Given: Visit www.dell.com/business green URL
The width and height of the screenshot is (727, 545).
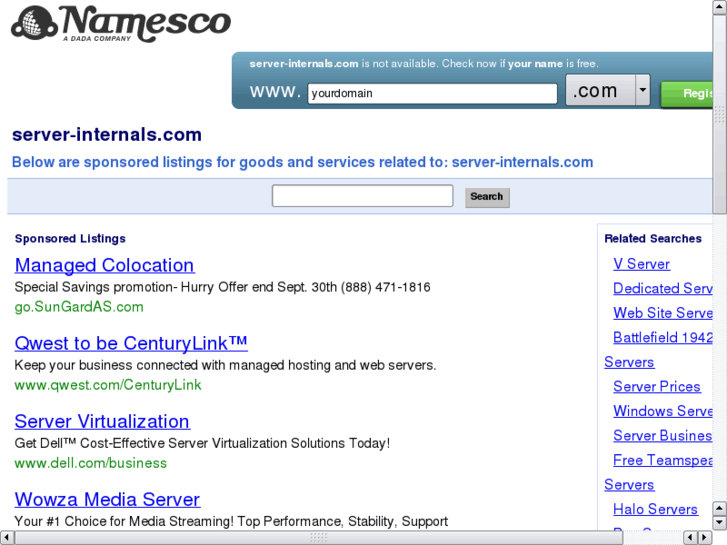Looking at the screenshot, I should tap(91, 463).
